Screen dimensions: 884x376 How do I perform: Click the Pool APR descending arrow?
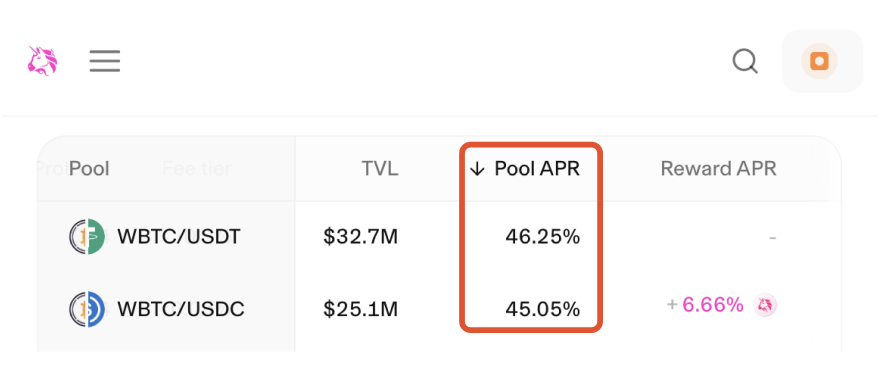[x=477, y=169]
